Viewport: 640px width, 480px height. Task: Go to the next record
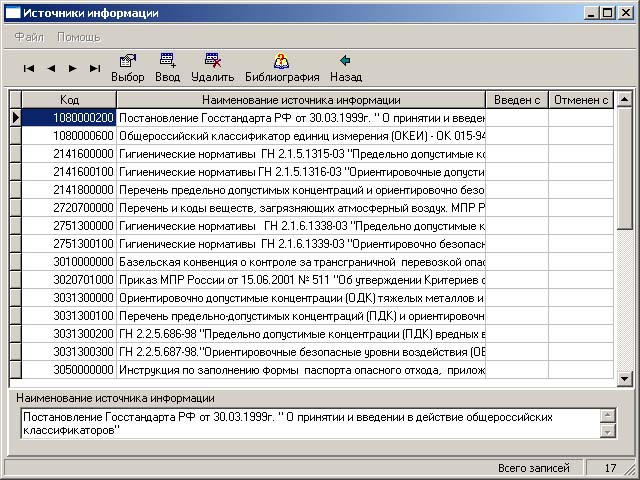point(72,68)
